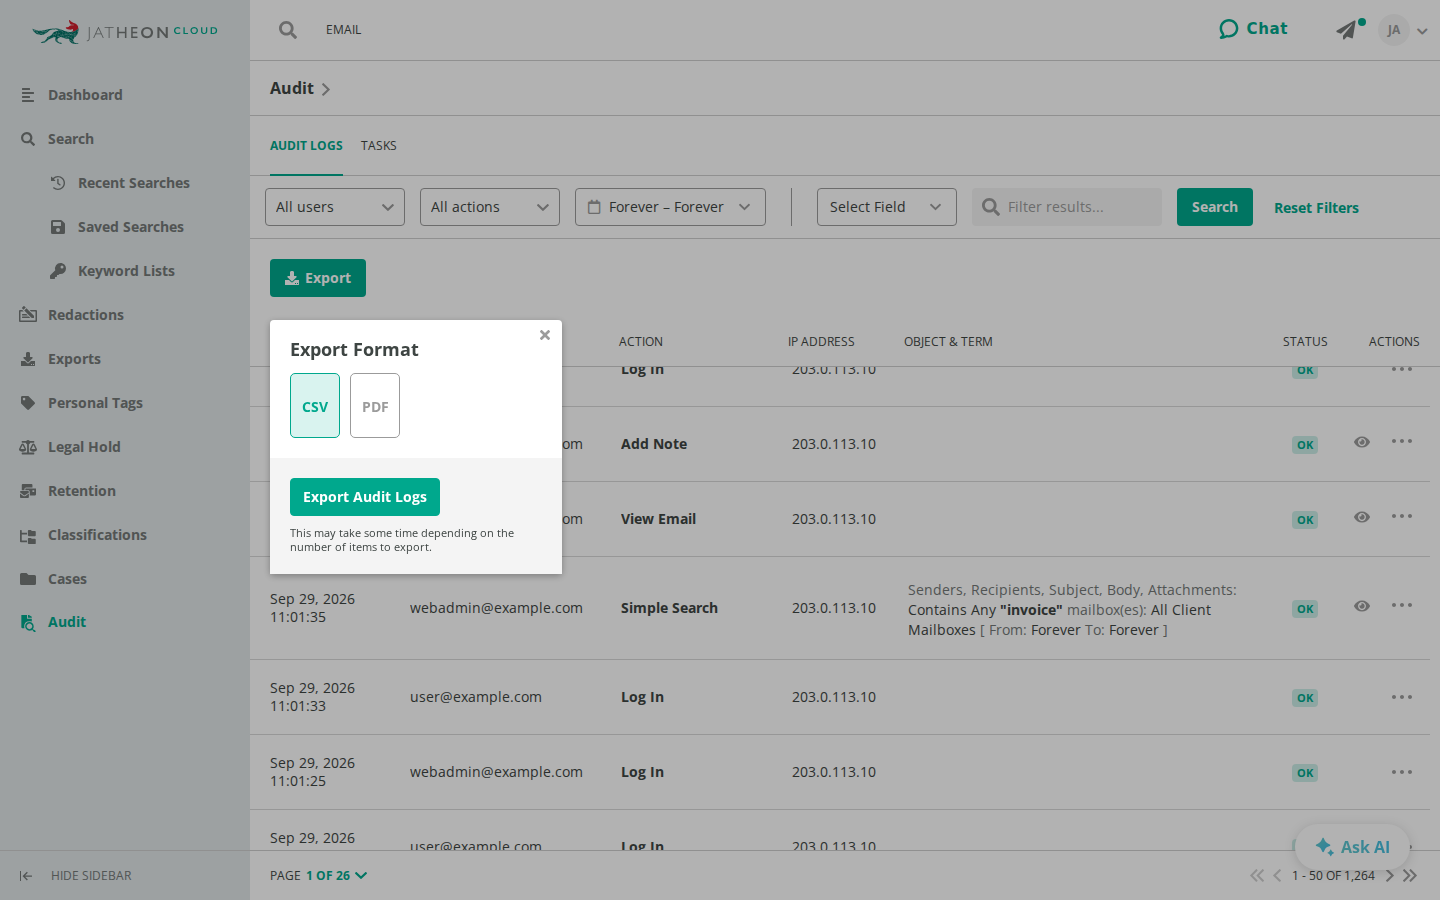Expand the All actions dropdown
This screenshot has width=1440, height=900.
pyautogui.click(x=490, y=207)
